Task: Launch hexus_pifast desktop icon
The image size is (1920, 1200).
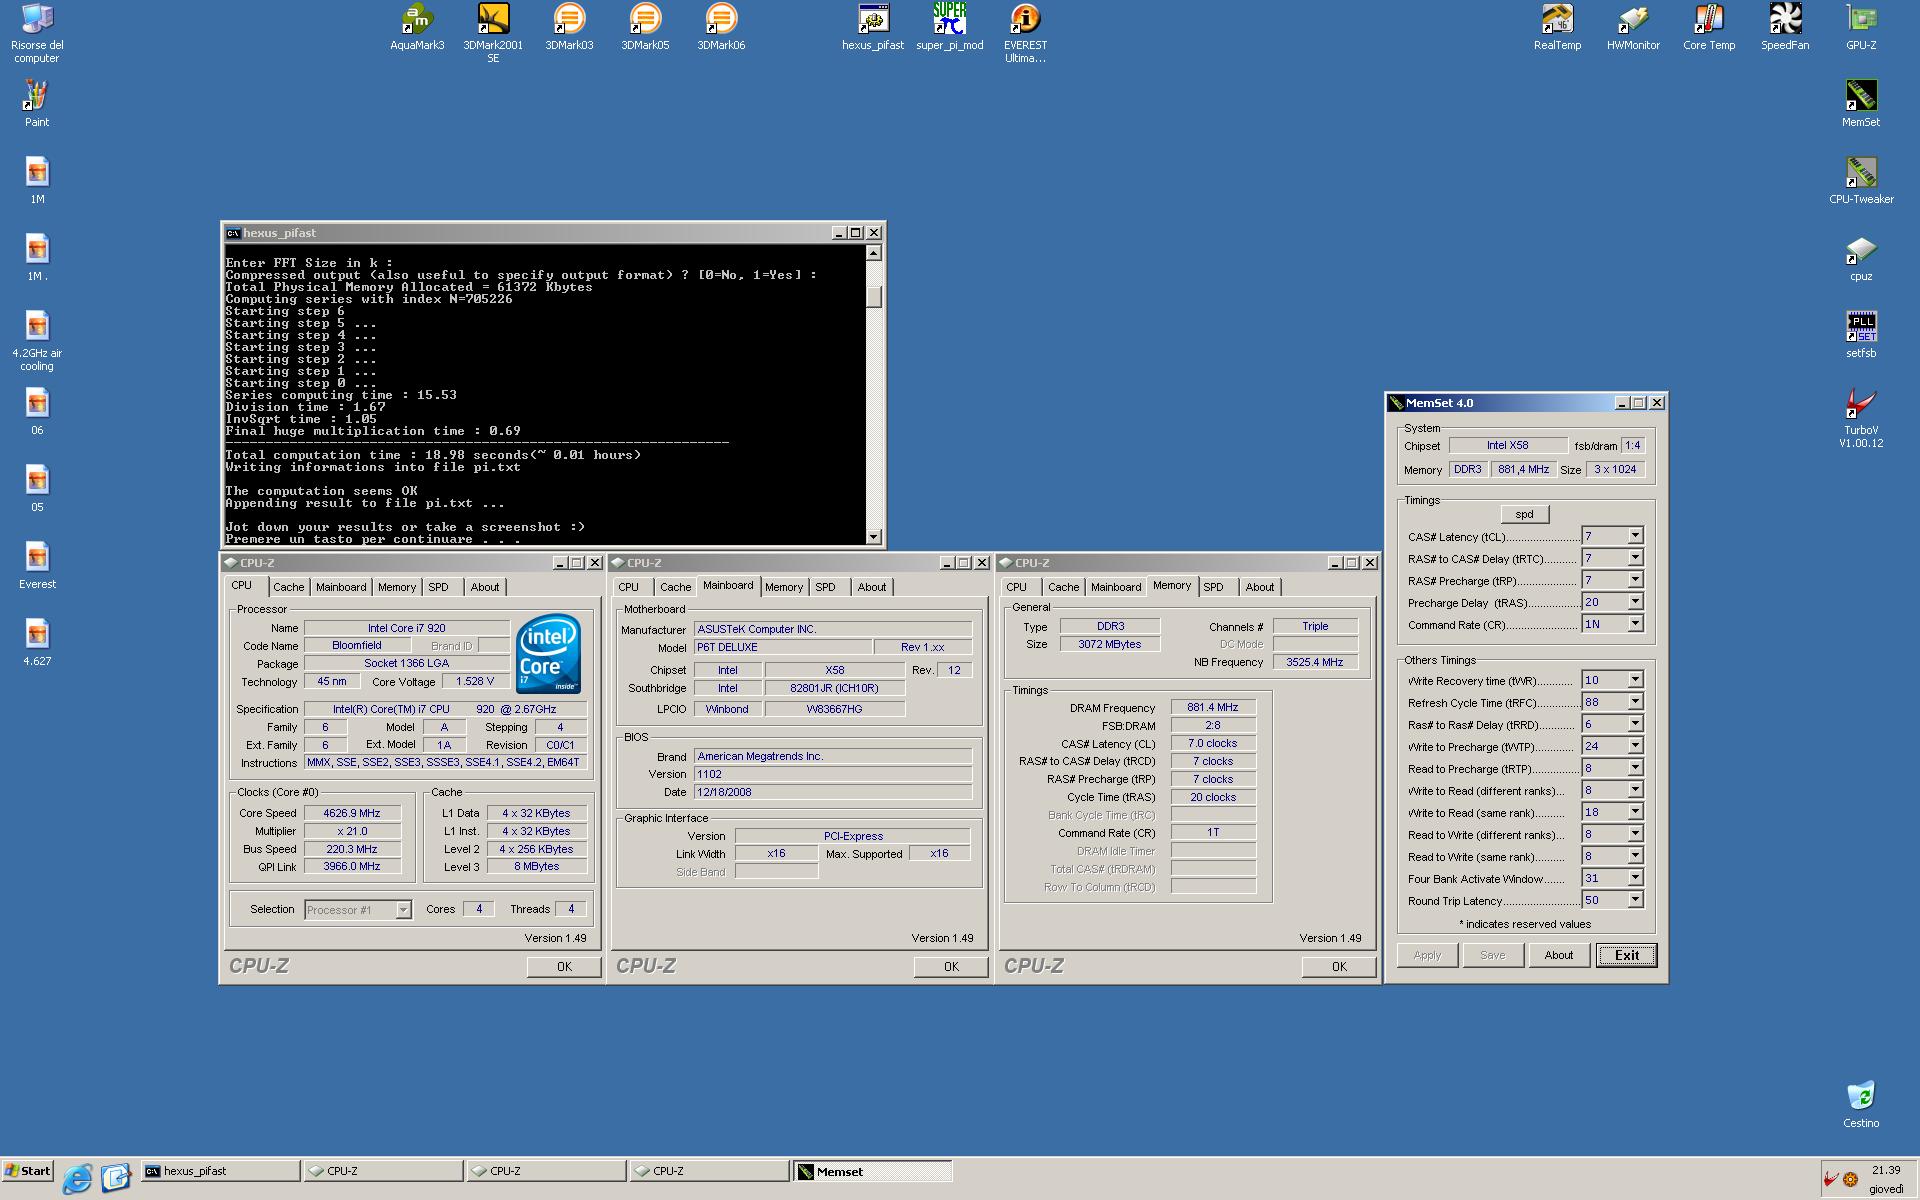Action: (873, 27)
